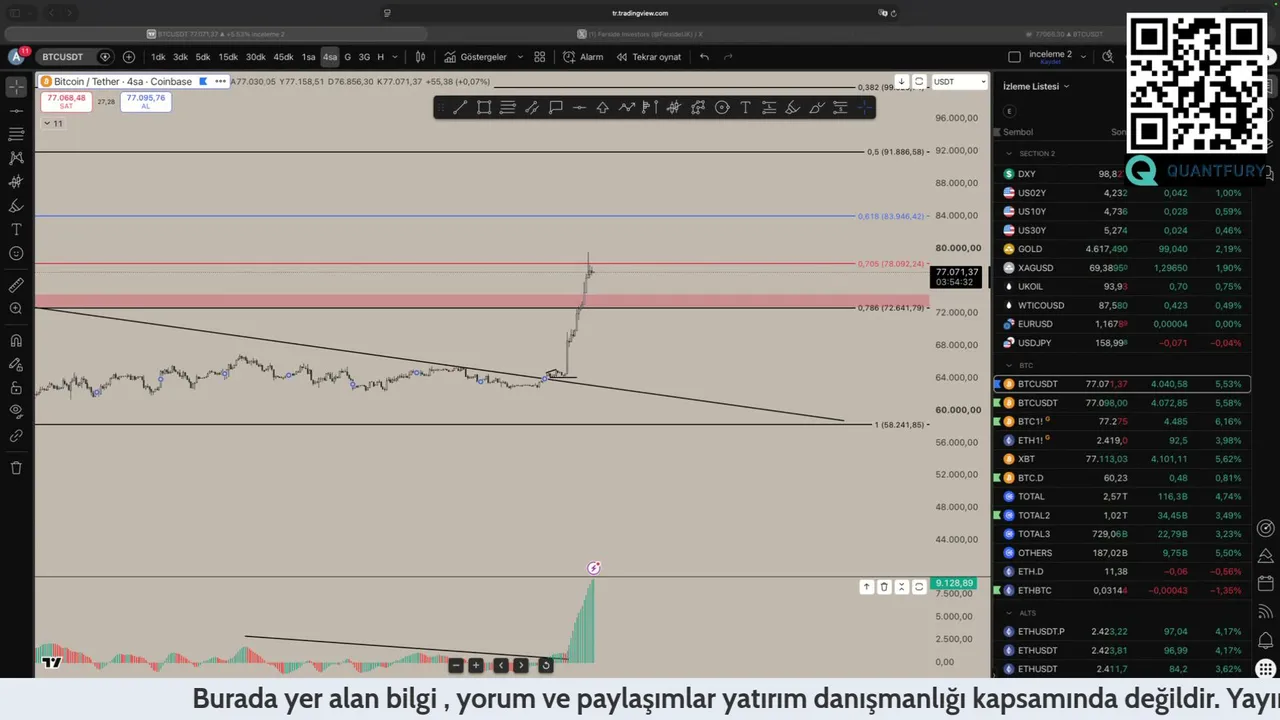This screenshot has height=720, width=1280.
Task: Select the ruler Measure tool
Action: [16, 285]
